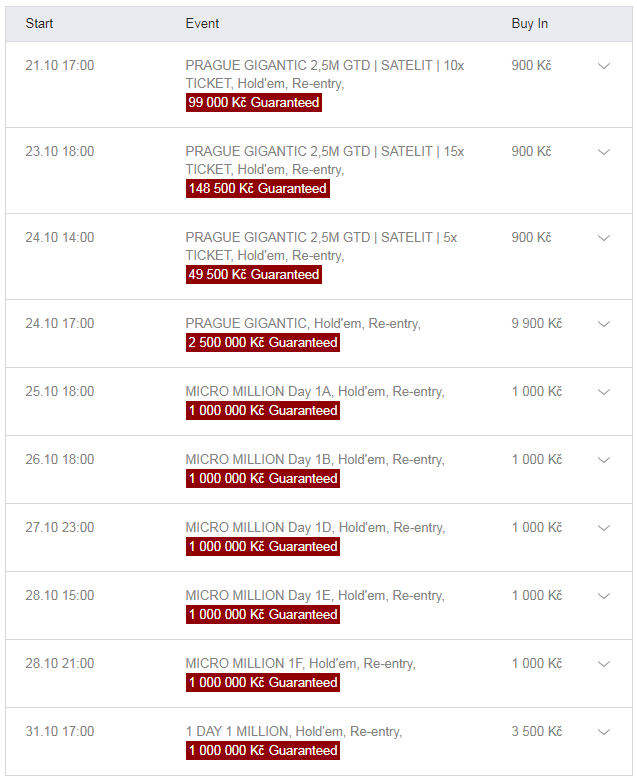Click the Event column header

(x=202, y=23)
